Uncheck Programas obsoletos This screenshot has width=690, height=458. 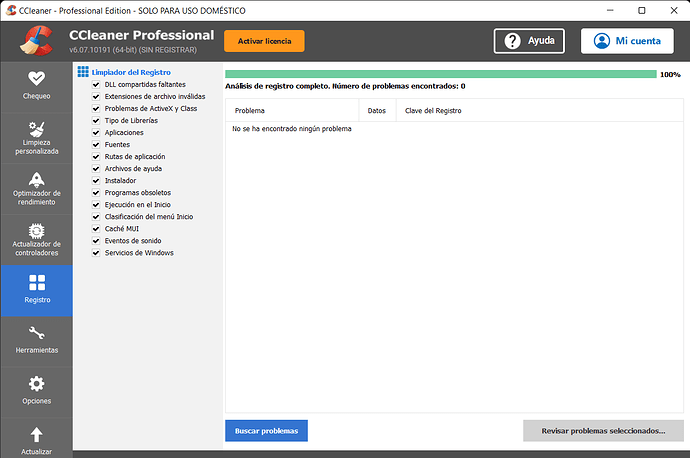96,193
